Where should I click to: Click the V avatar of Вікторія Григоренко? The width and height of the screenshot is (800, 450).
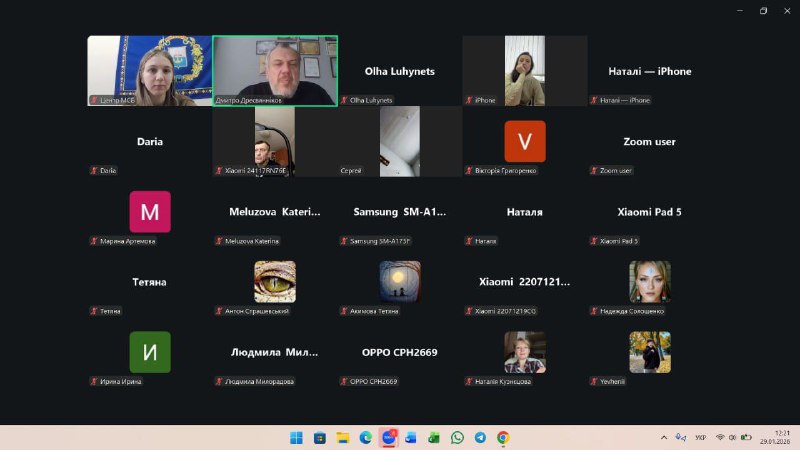point(524,141)
